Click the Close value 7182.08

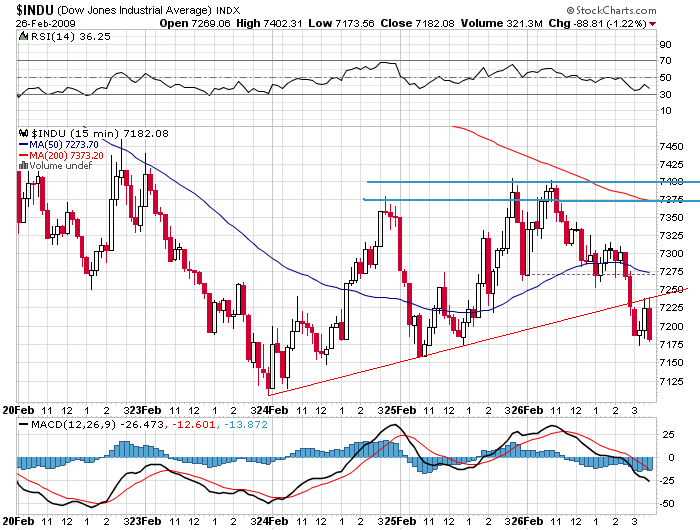click(x=434, y=24)
